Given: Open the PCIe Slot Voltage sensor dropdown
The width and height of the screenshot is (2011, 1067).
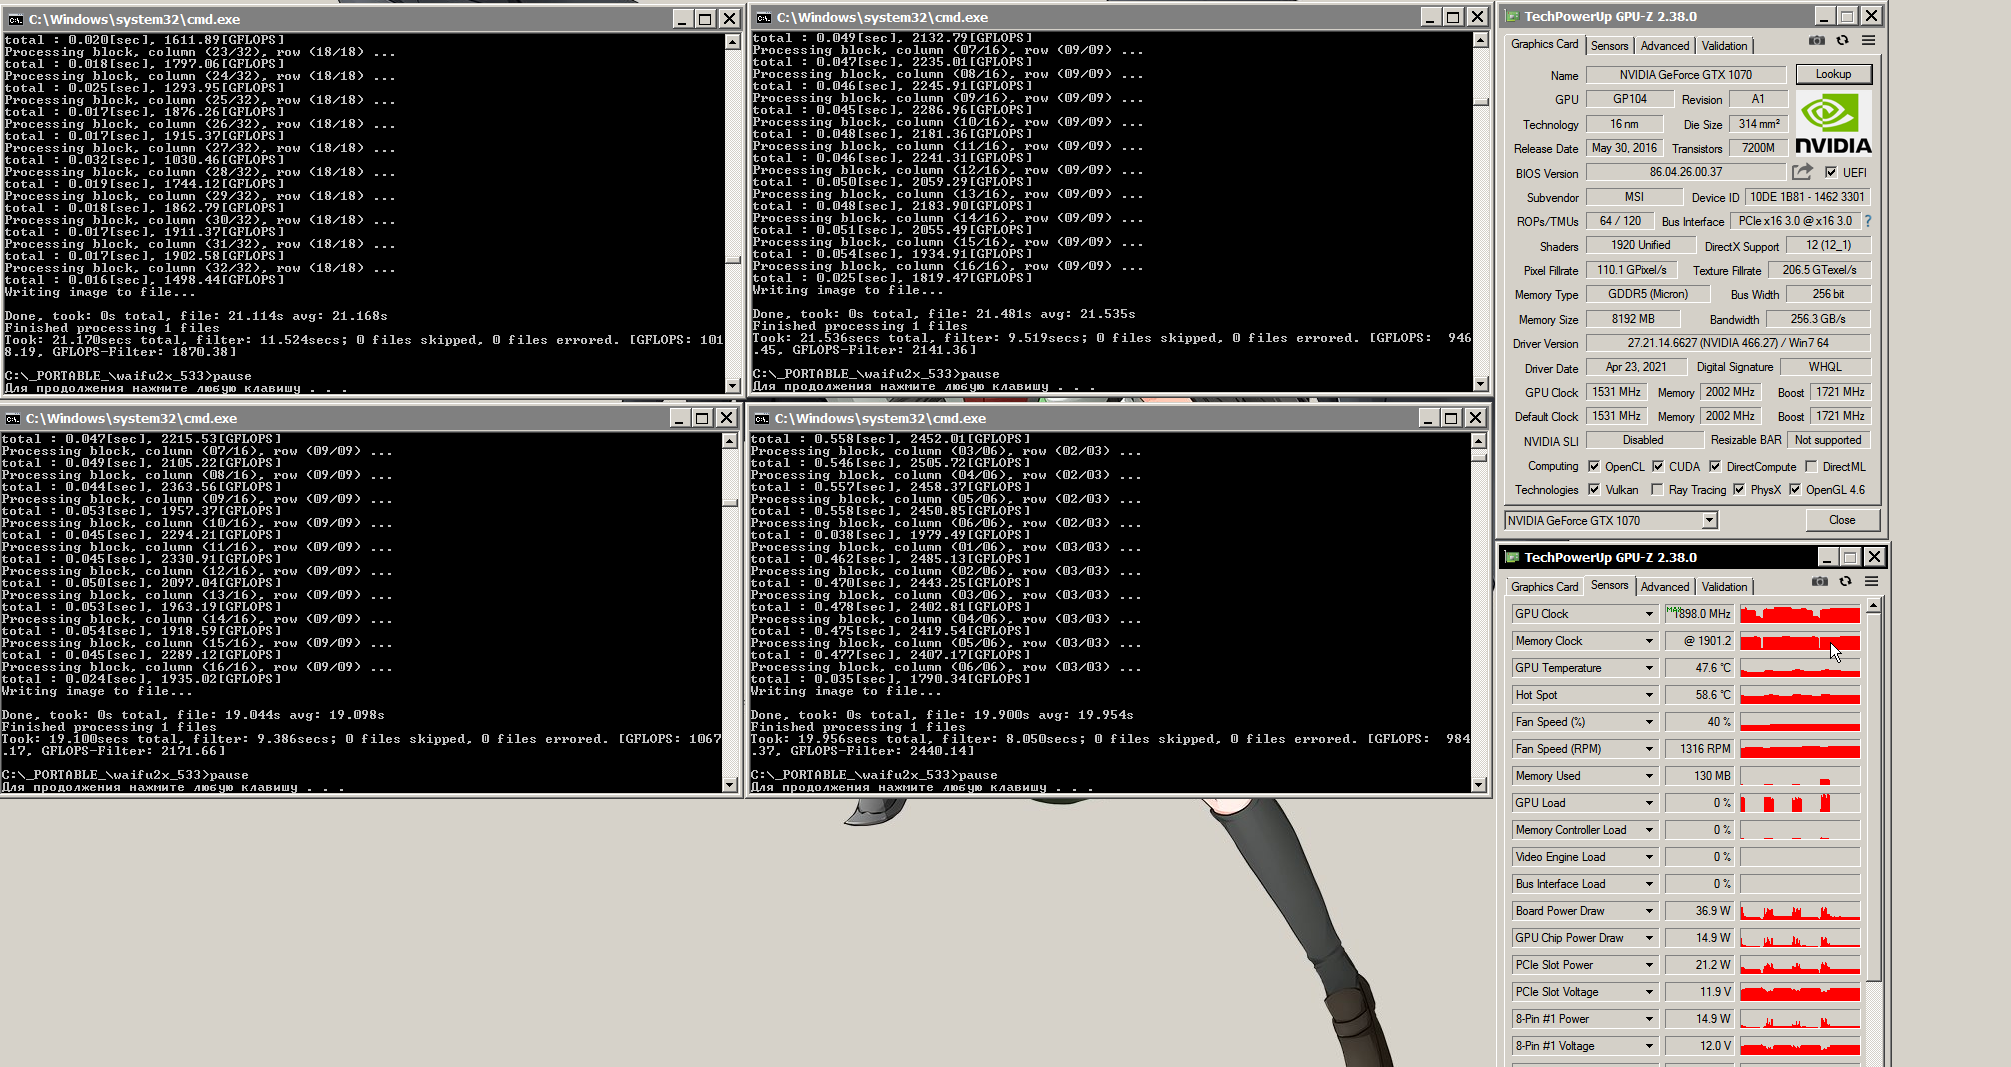Looking at the screenshot, I should tap(1649, 992).
